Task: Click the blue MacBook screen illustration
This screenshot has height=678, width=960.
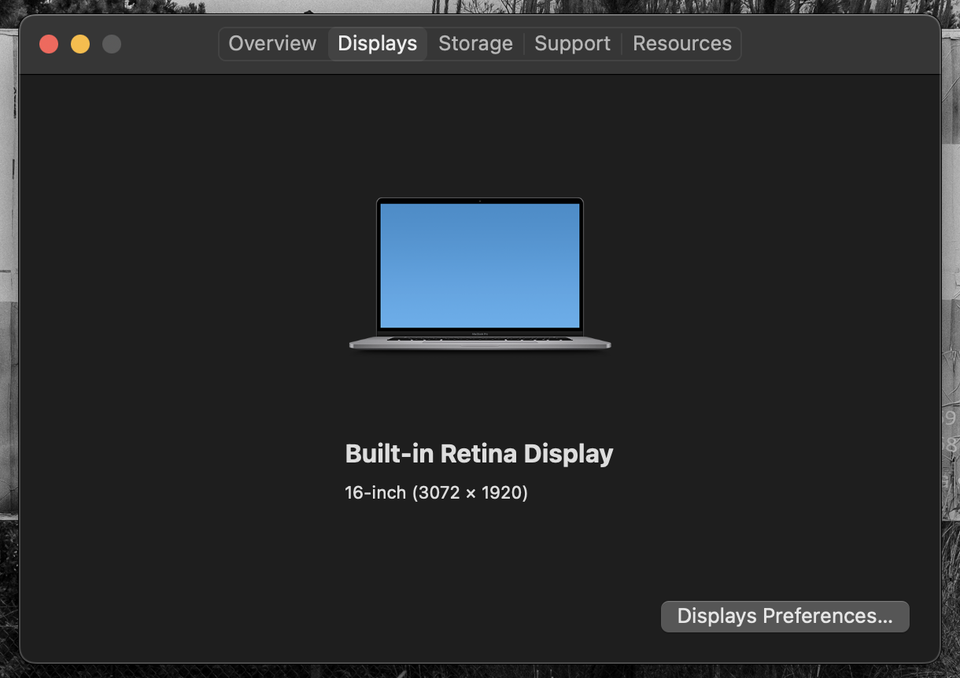Action: [x=480, y=265]
